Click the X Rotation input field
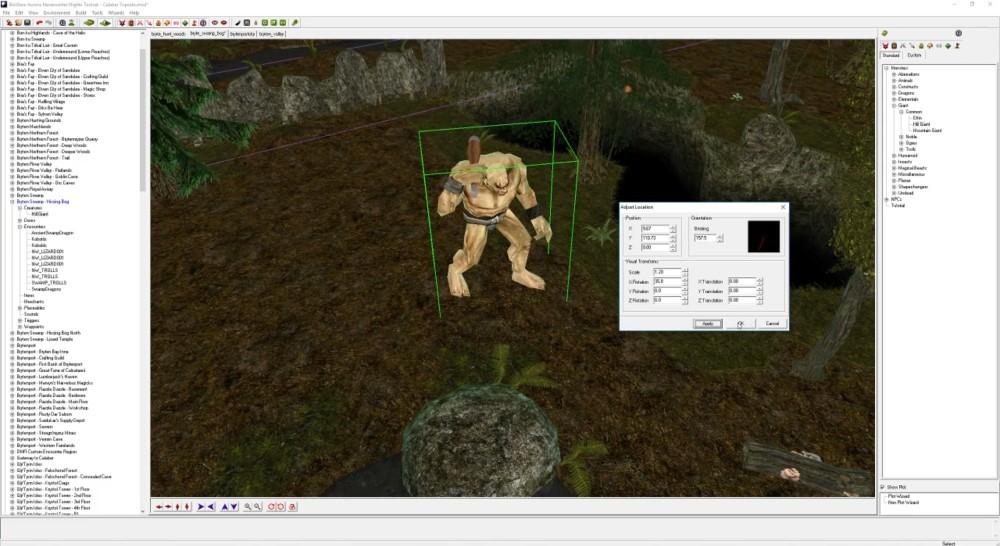 668,281
